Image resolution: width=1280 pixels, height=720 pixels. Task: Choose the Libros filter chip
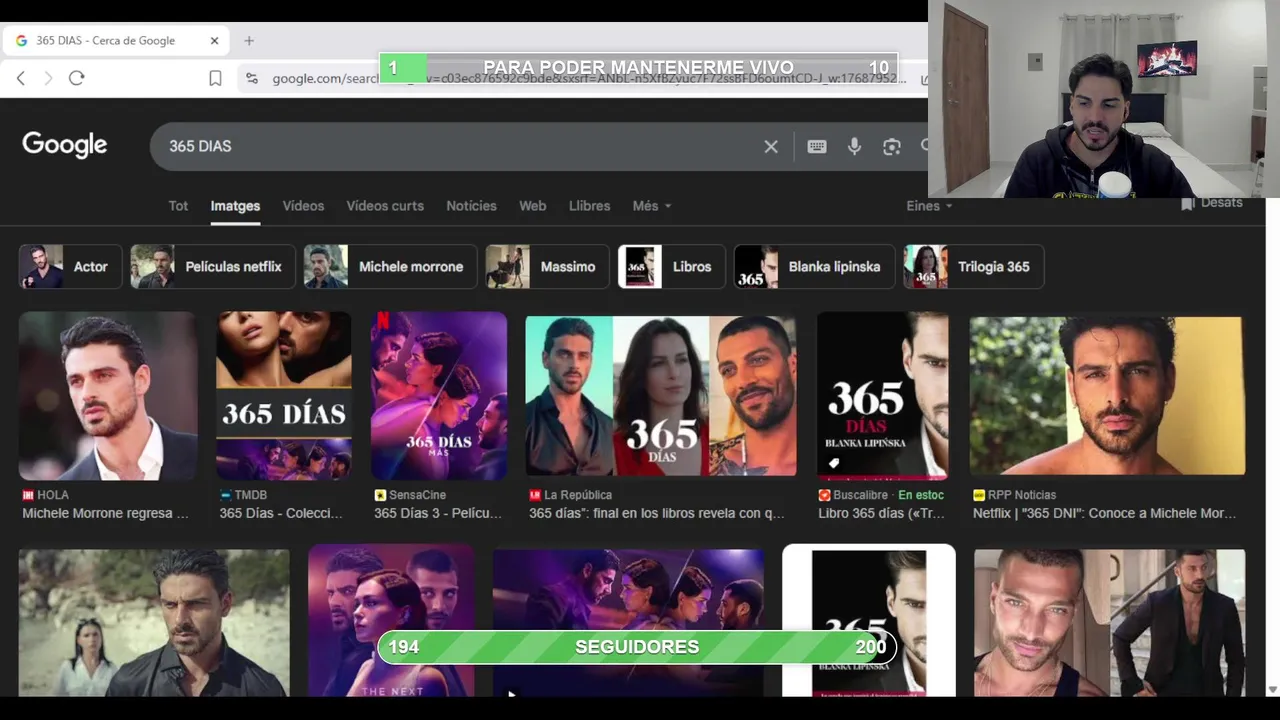672,267
